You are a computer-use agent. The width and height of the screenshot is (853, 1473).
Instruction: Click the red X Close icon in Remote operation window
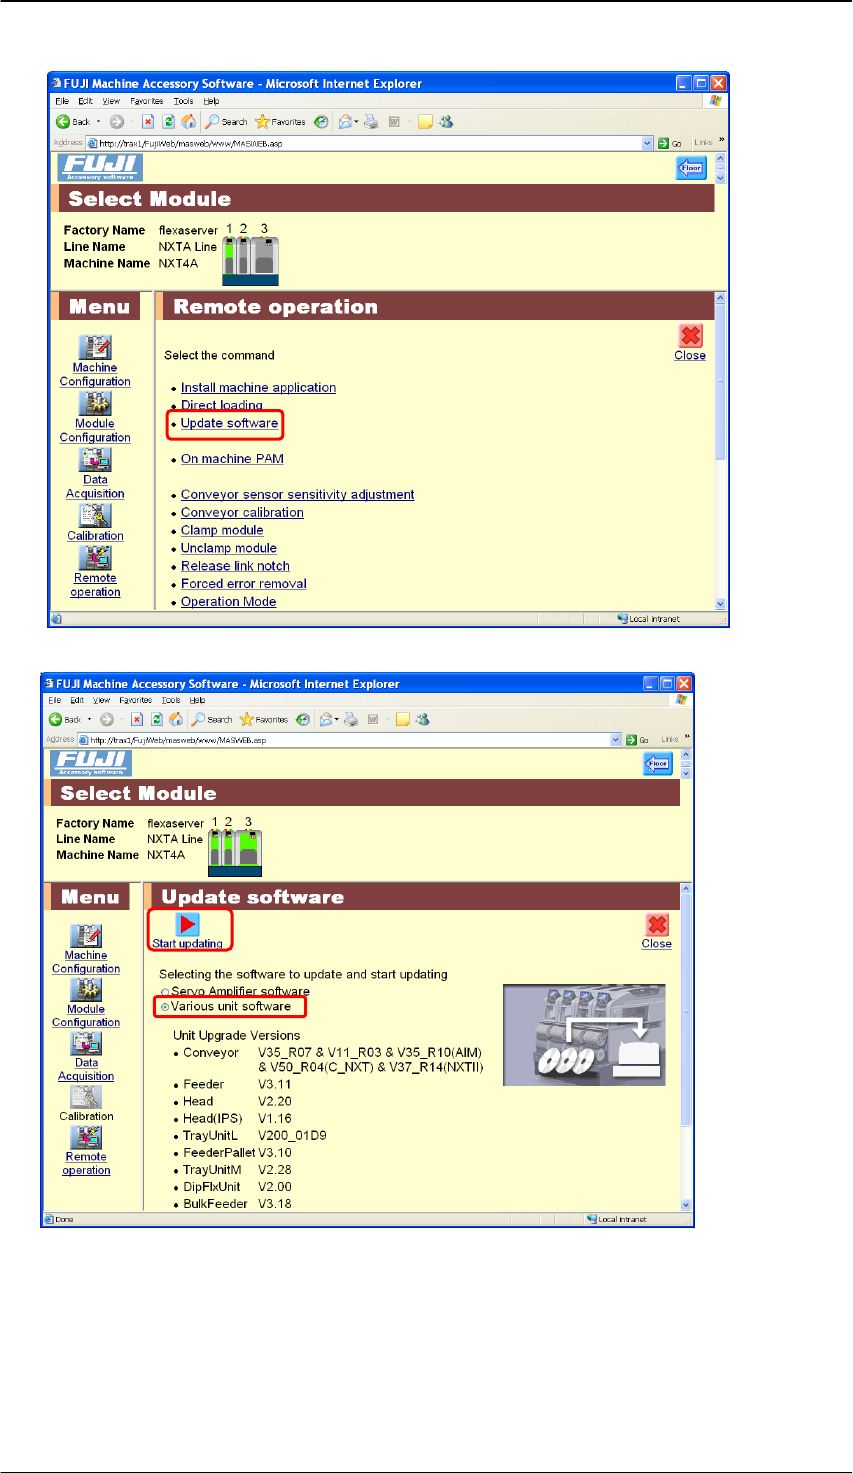tap(690, 335)
